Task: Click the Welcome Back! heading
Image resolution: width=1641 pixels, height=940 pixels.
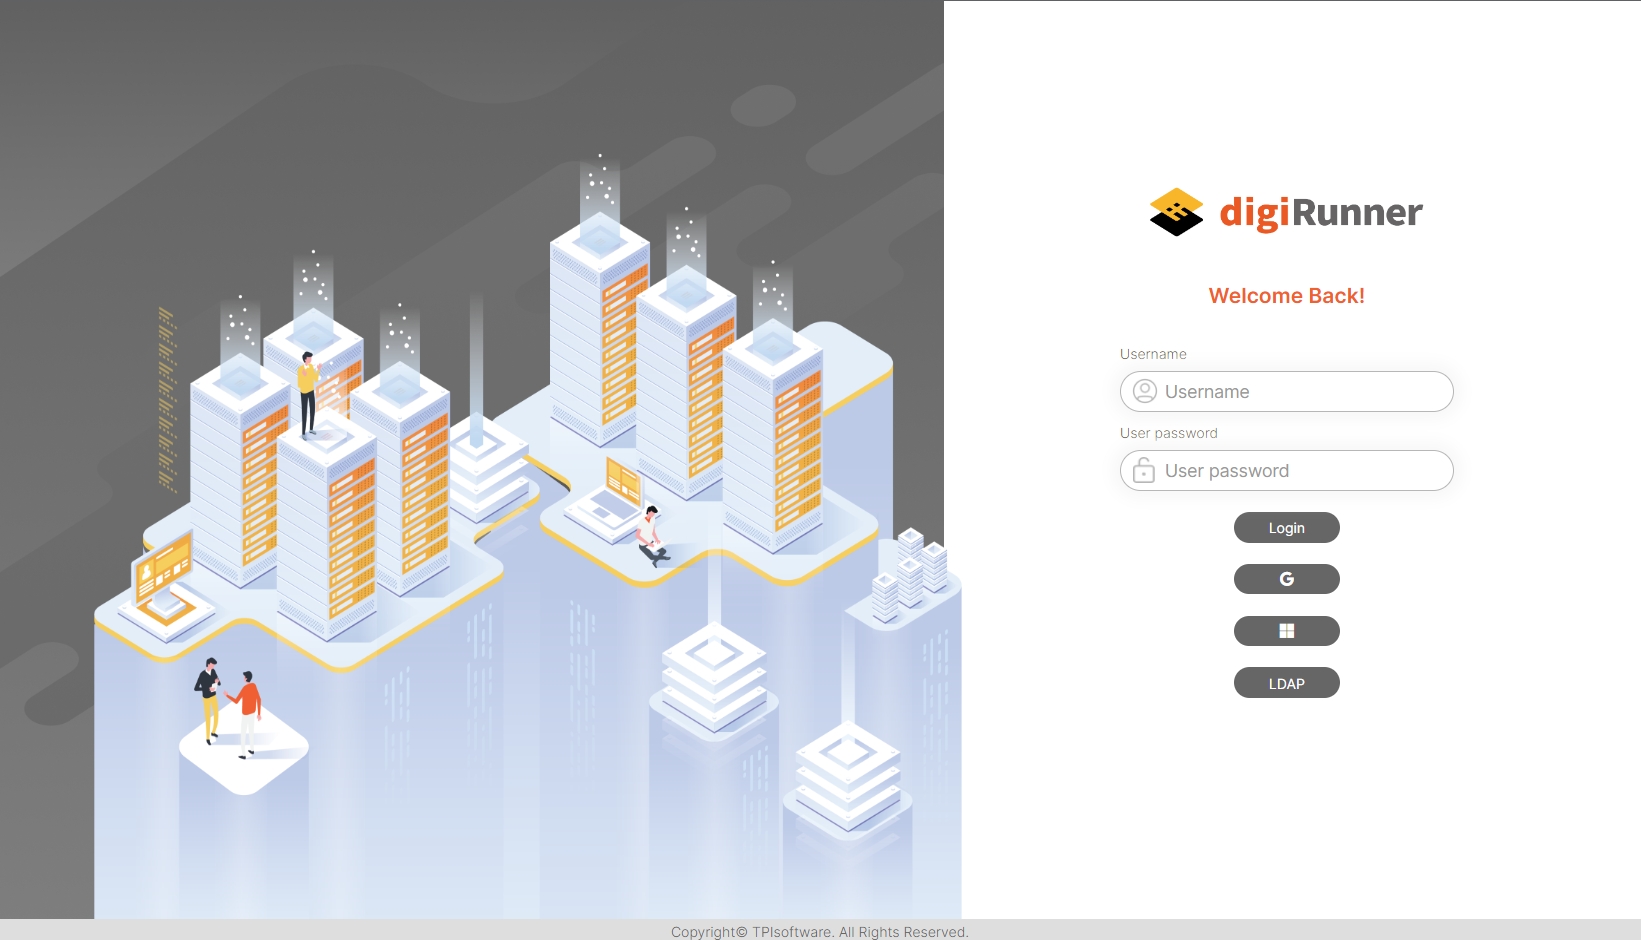Action: (1286, 296)
